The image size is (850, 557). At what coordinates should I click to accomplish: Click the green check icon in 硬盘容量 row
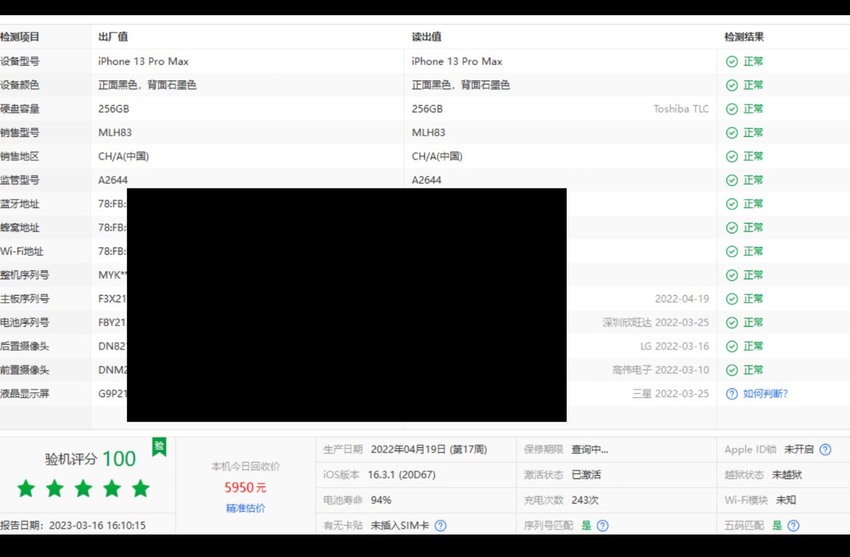pyautogui.click(x=732, y=109)
